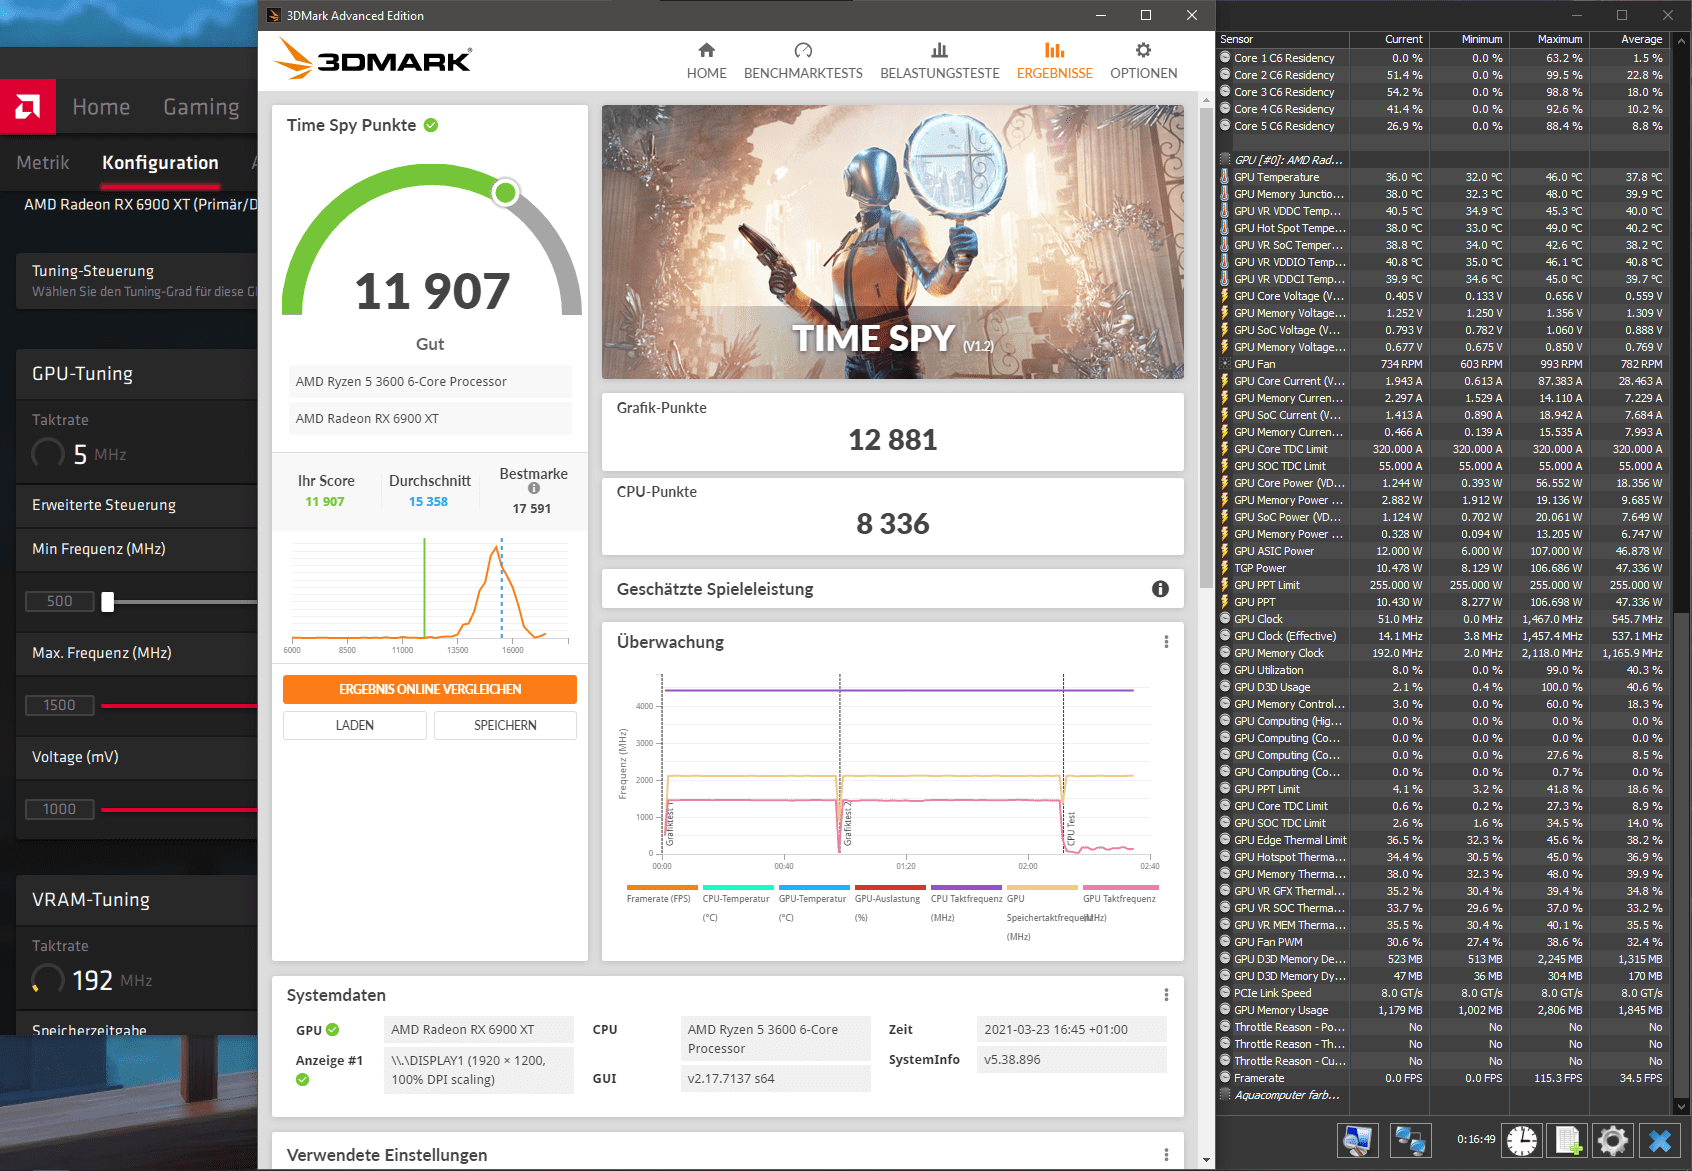Open OPTIONEN settings in 3DMark
Image resolution: width=1692 pixels, height=1171 pixels.
click(1143, 61)
